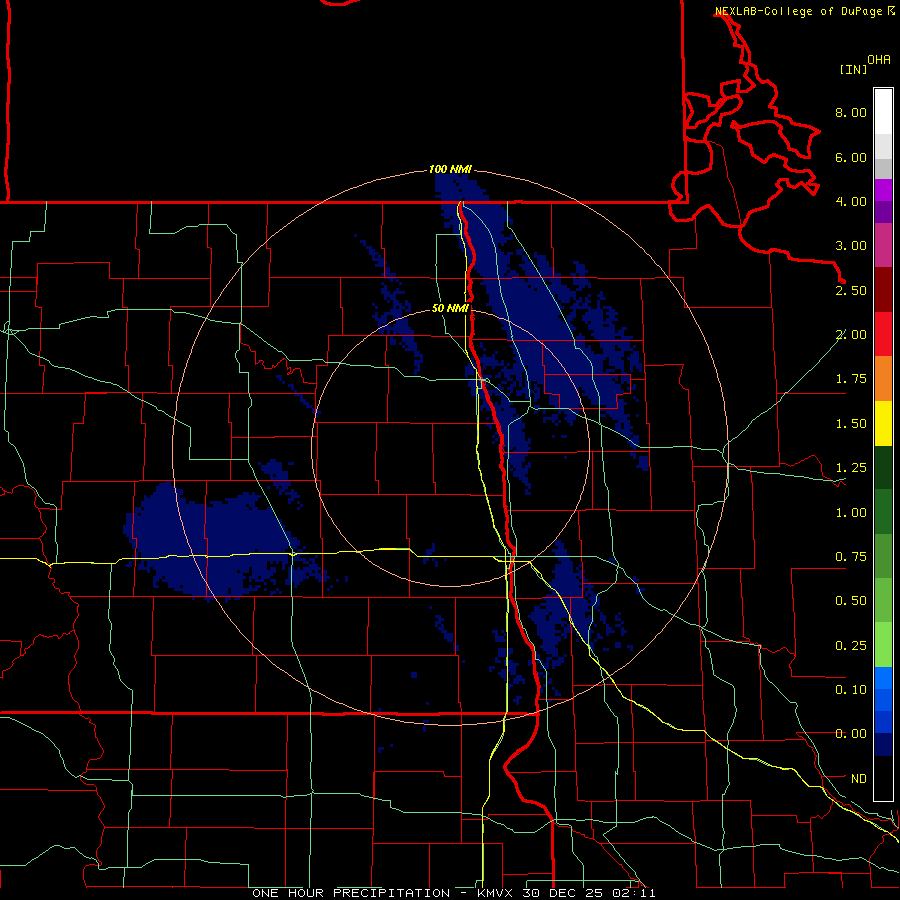Click the orange legend swatch
Image resolution: width=900 pixels, height=900 pixels.
883,379
